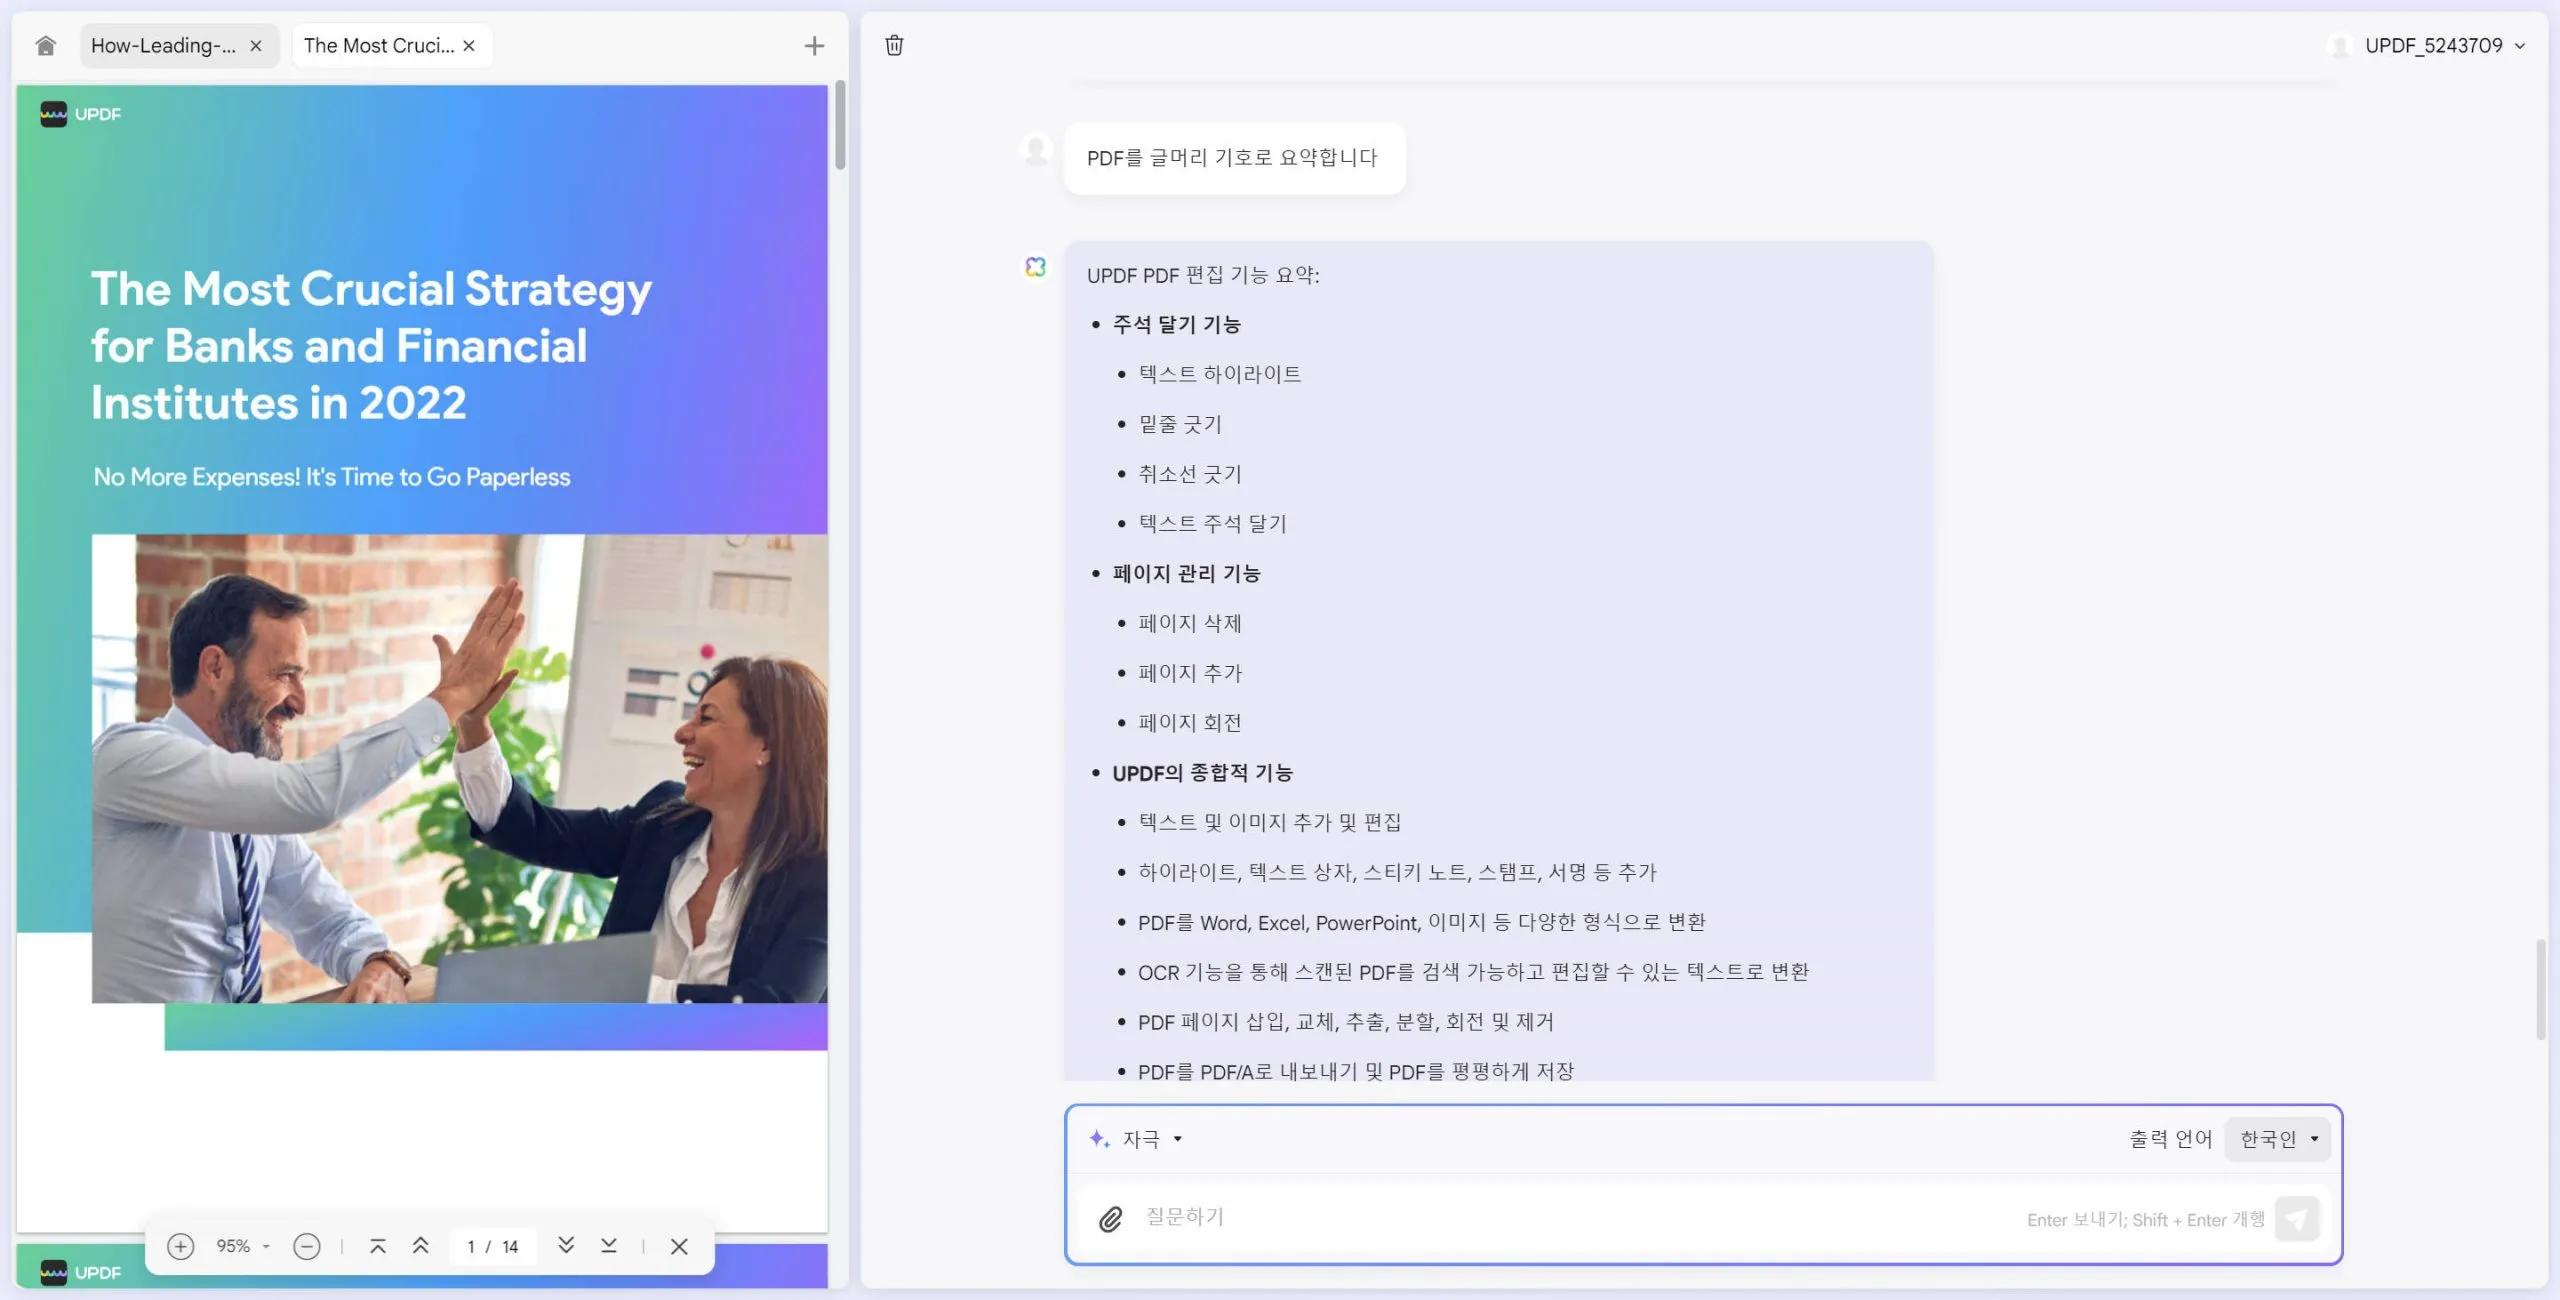Click the bullet about Word, Excel, PowerPoint conversion
The height and width of the screenshot is (1300, 2560).
pyautogui.click(x=1421, y=922)
